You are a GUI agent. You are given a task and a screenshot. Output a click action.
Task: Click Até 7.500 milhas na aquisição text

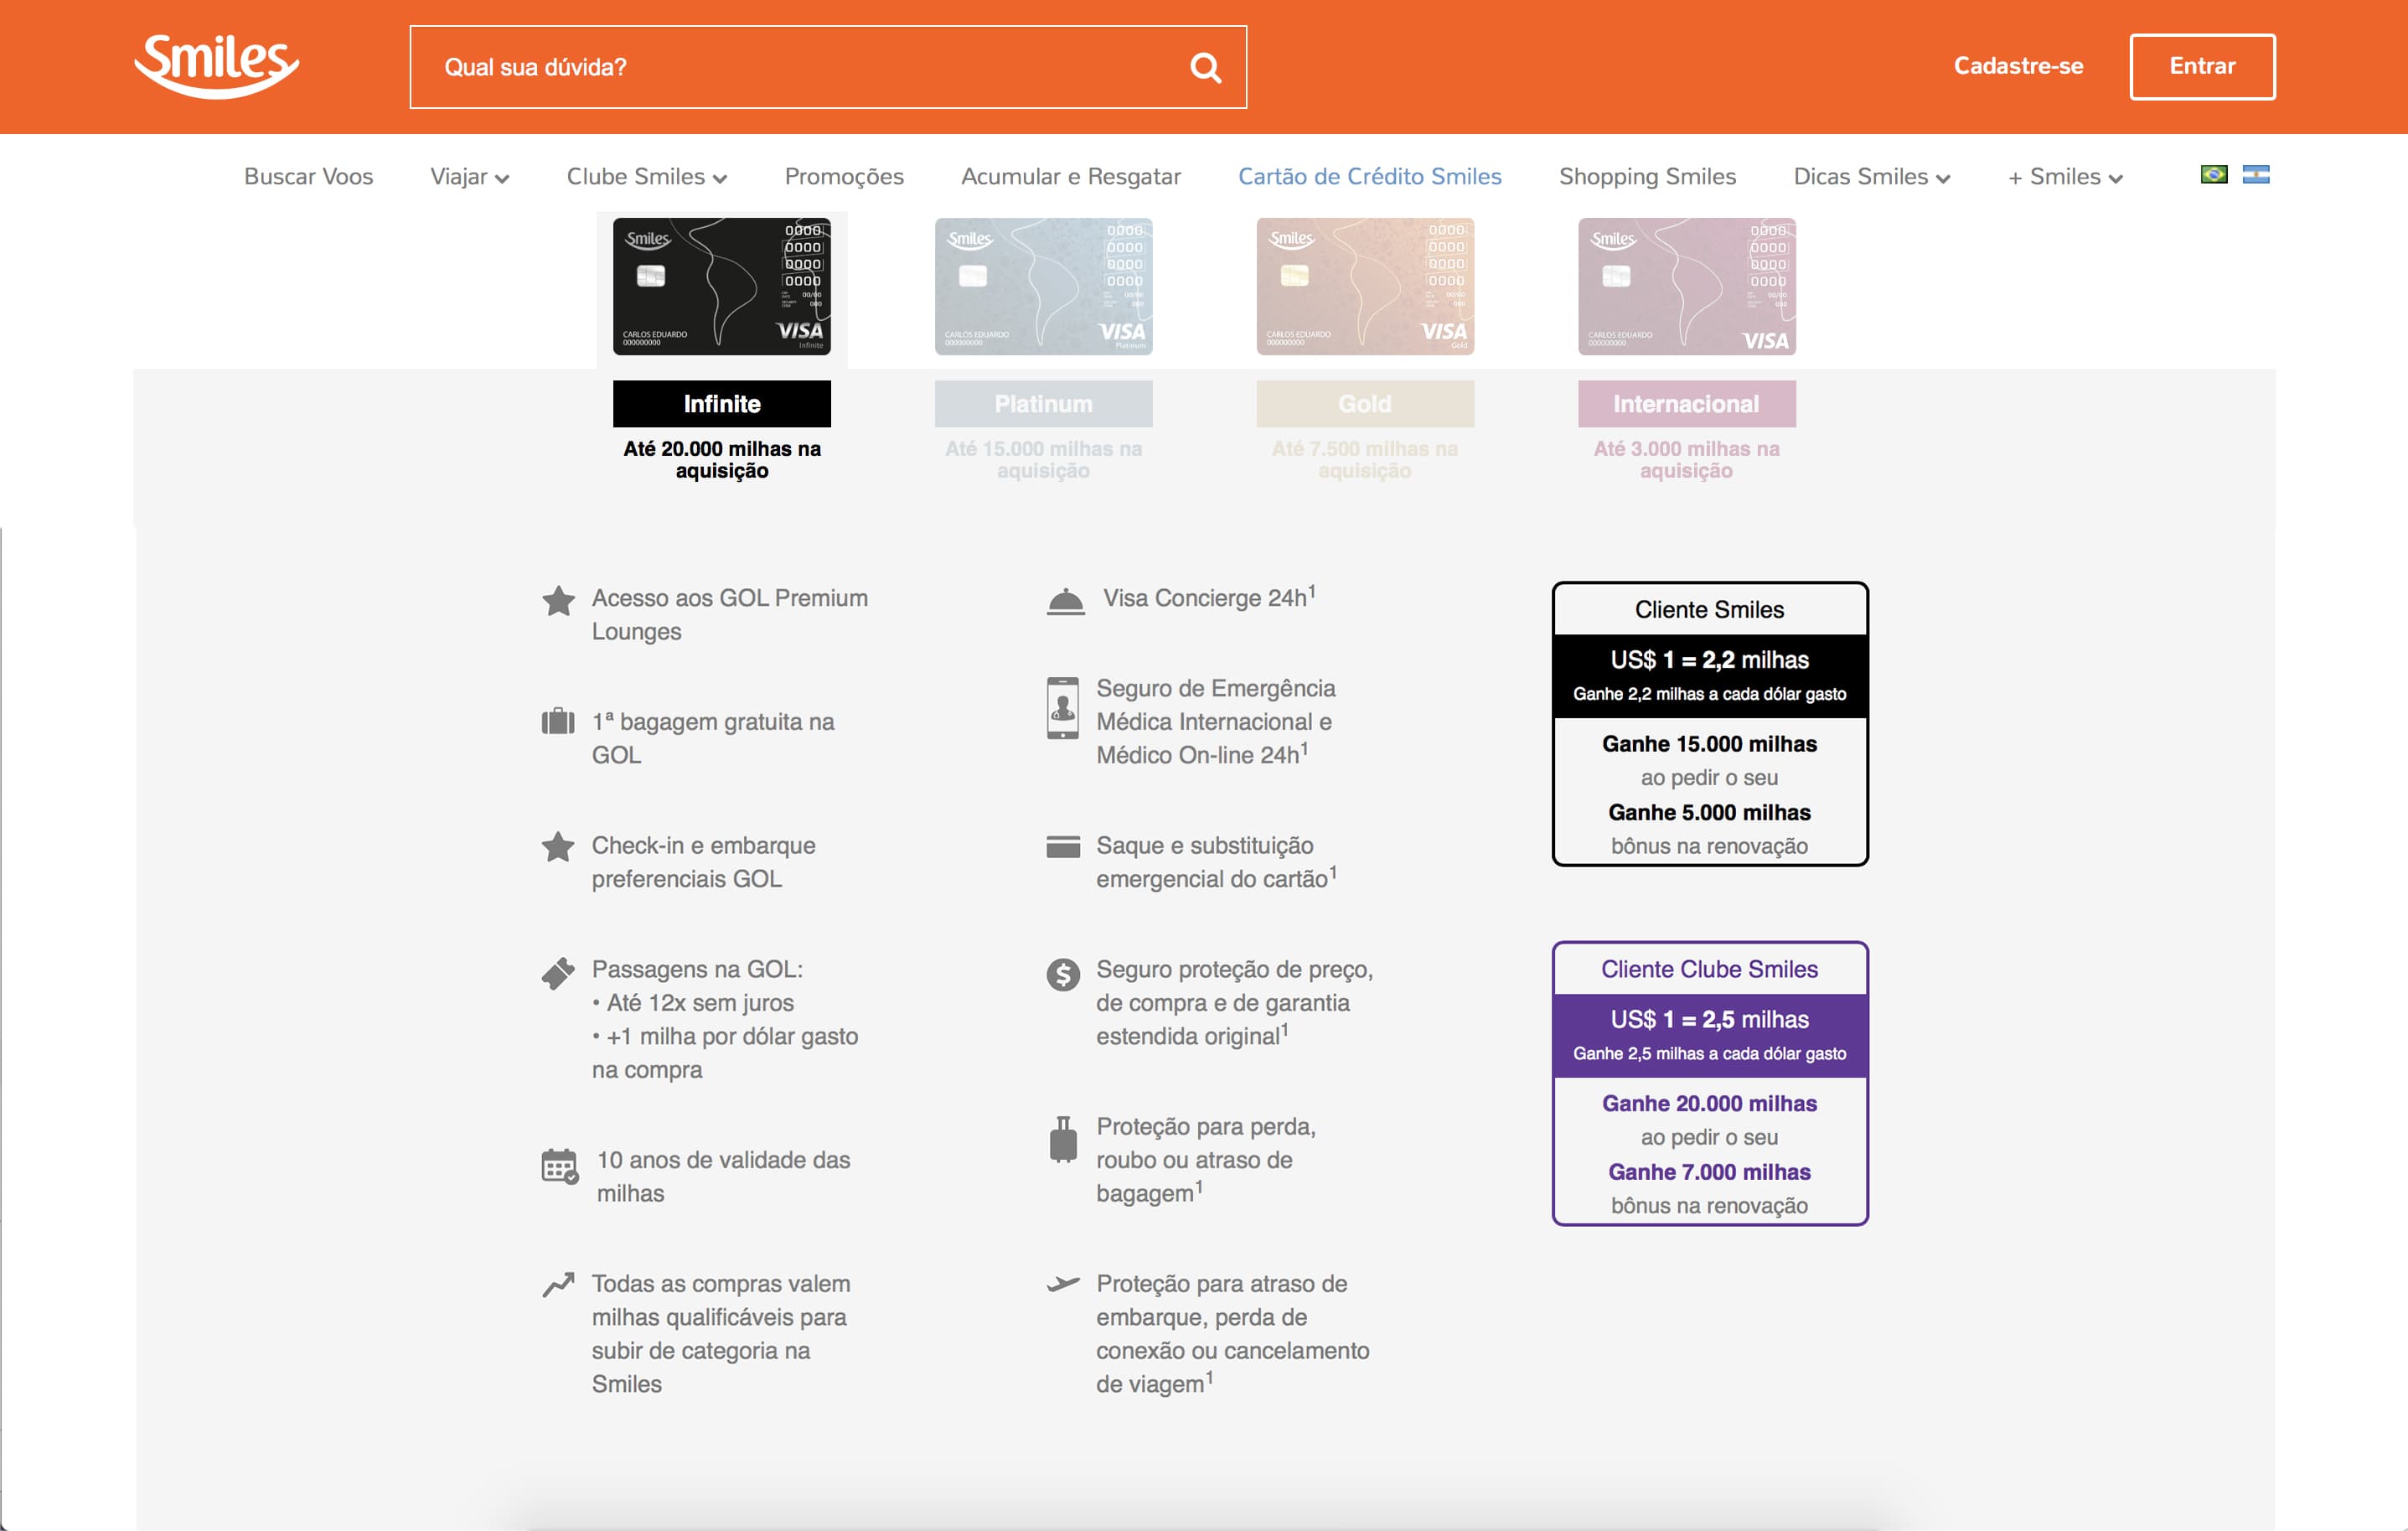1365,460
